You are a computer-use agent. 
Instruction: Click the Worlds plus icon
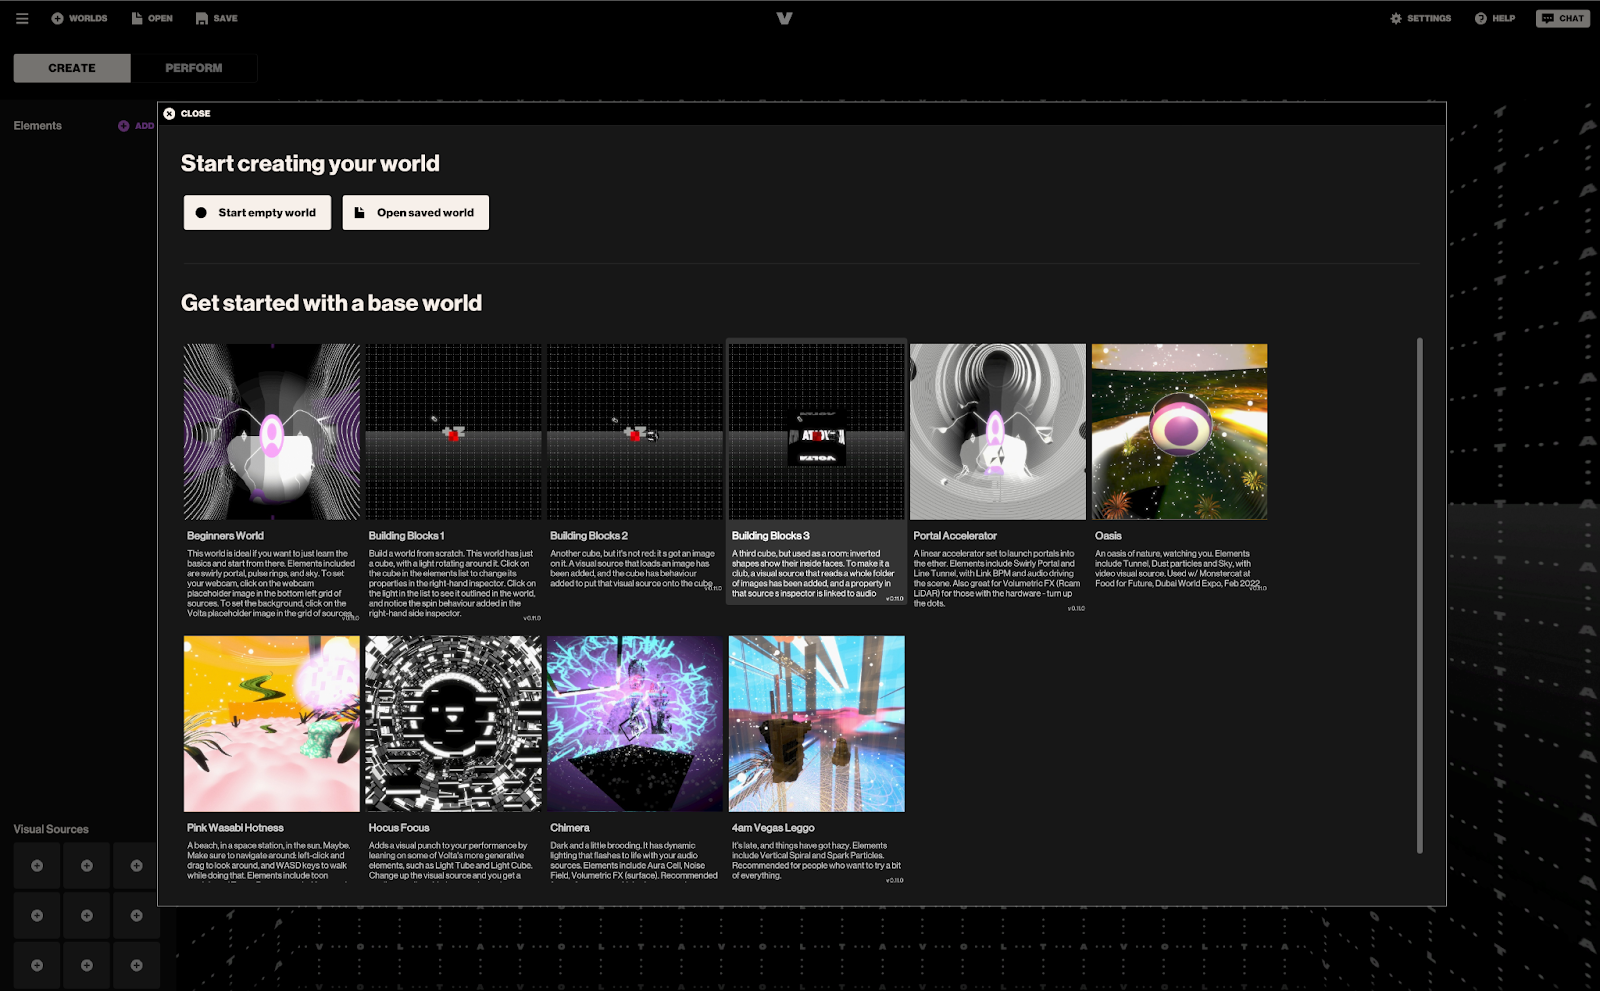(x=57, y=18)
